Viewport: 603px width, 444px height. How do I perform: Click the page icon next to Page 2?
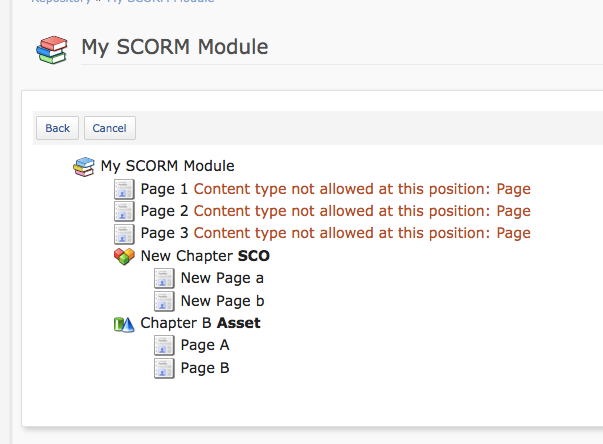coord(124,211)
